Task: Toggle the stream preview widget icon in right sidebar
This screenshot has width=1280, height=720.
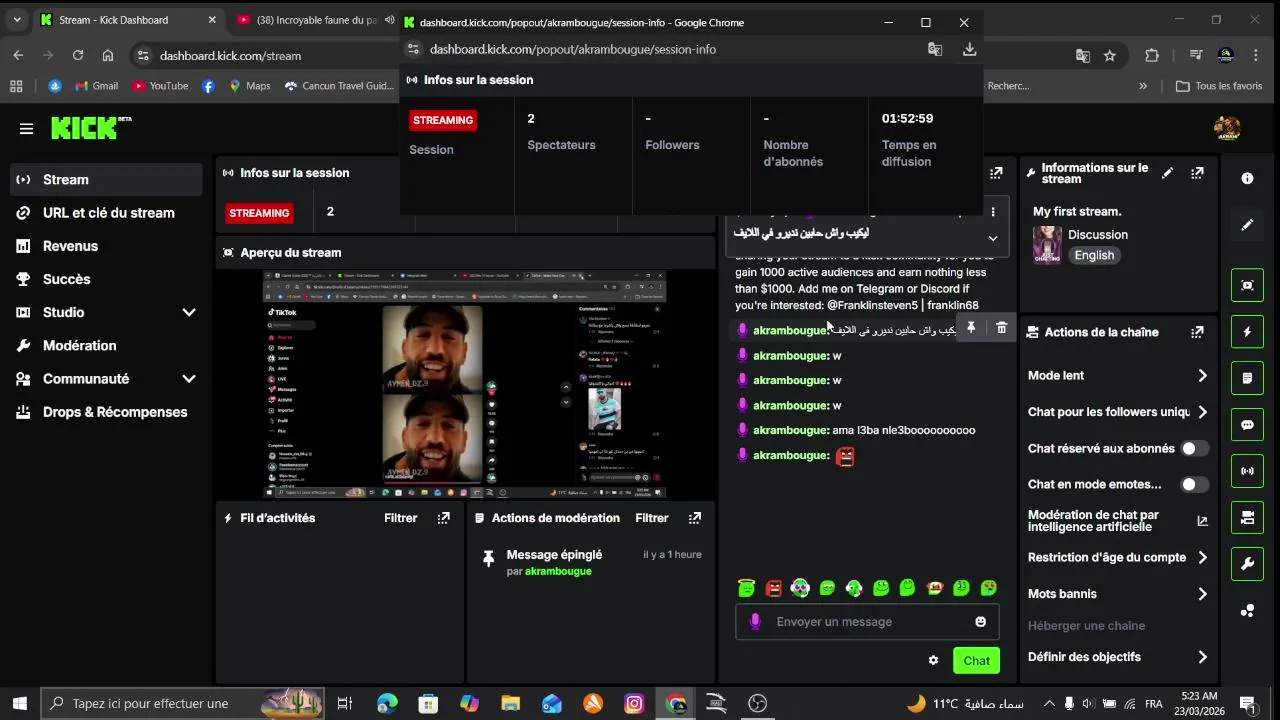Action: click(1247, 285)
